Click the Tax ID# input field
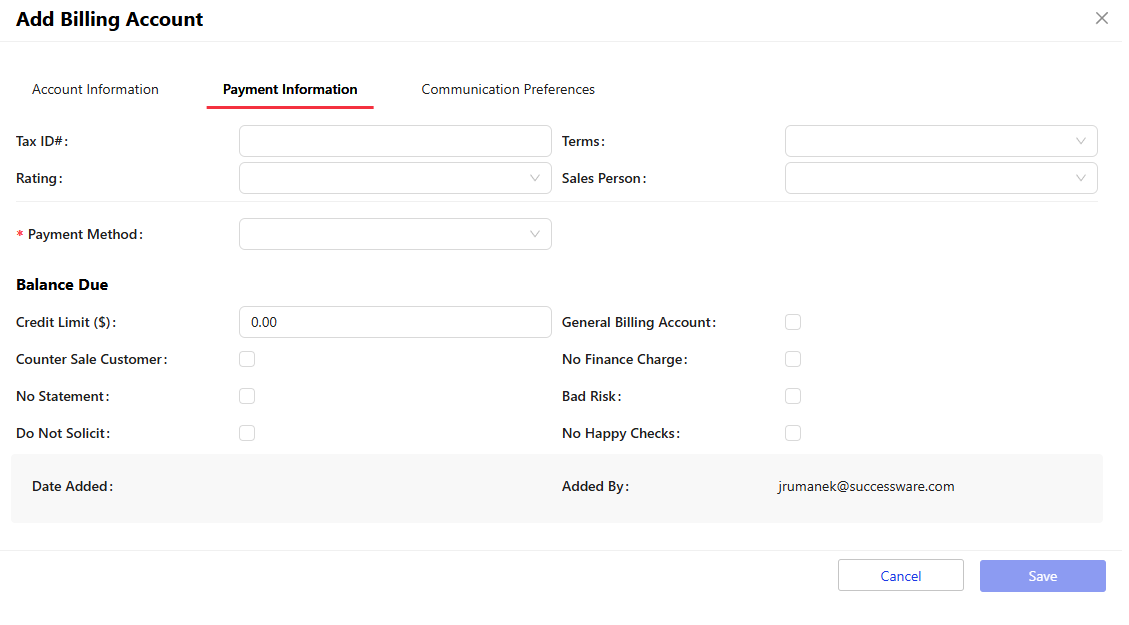The image size is (1129, 625). click(395, 141)
